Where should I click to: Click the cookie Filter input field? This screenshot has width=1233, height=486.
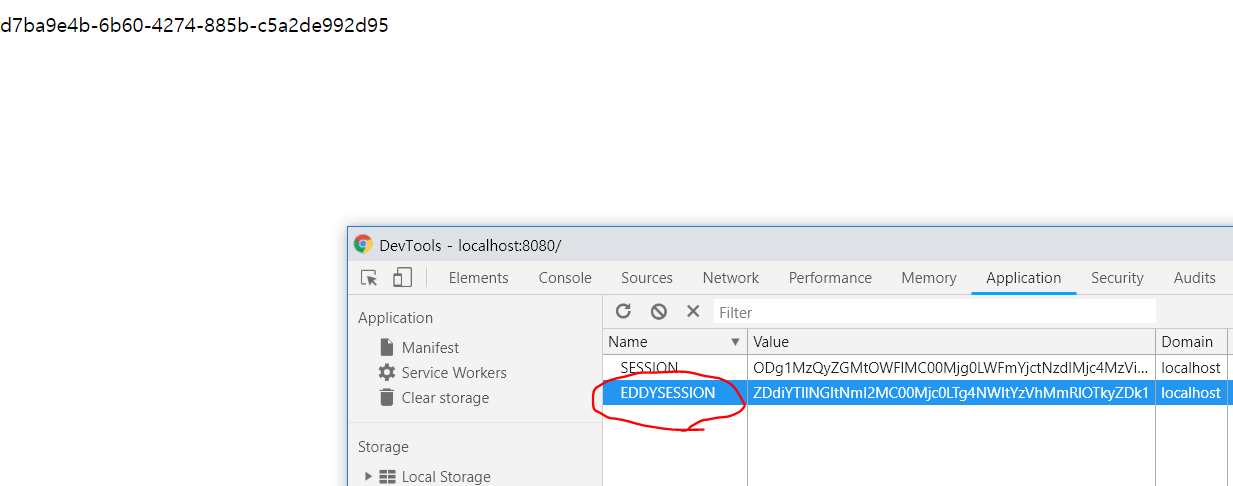(934, 312)
